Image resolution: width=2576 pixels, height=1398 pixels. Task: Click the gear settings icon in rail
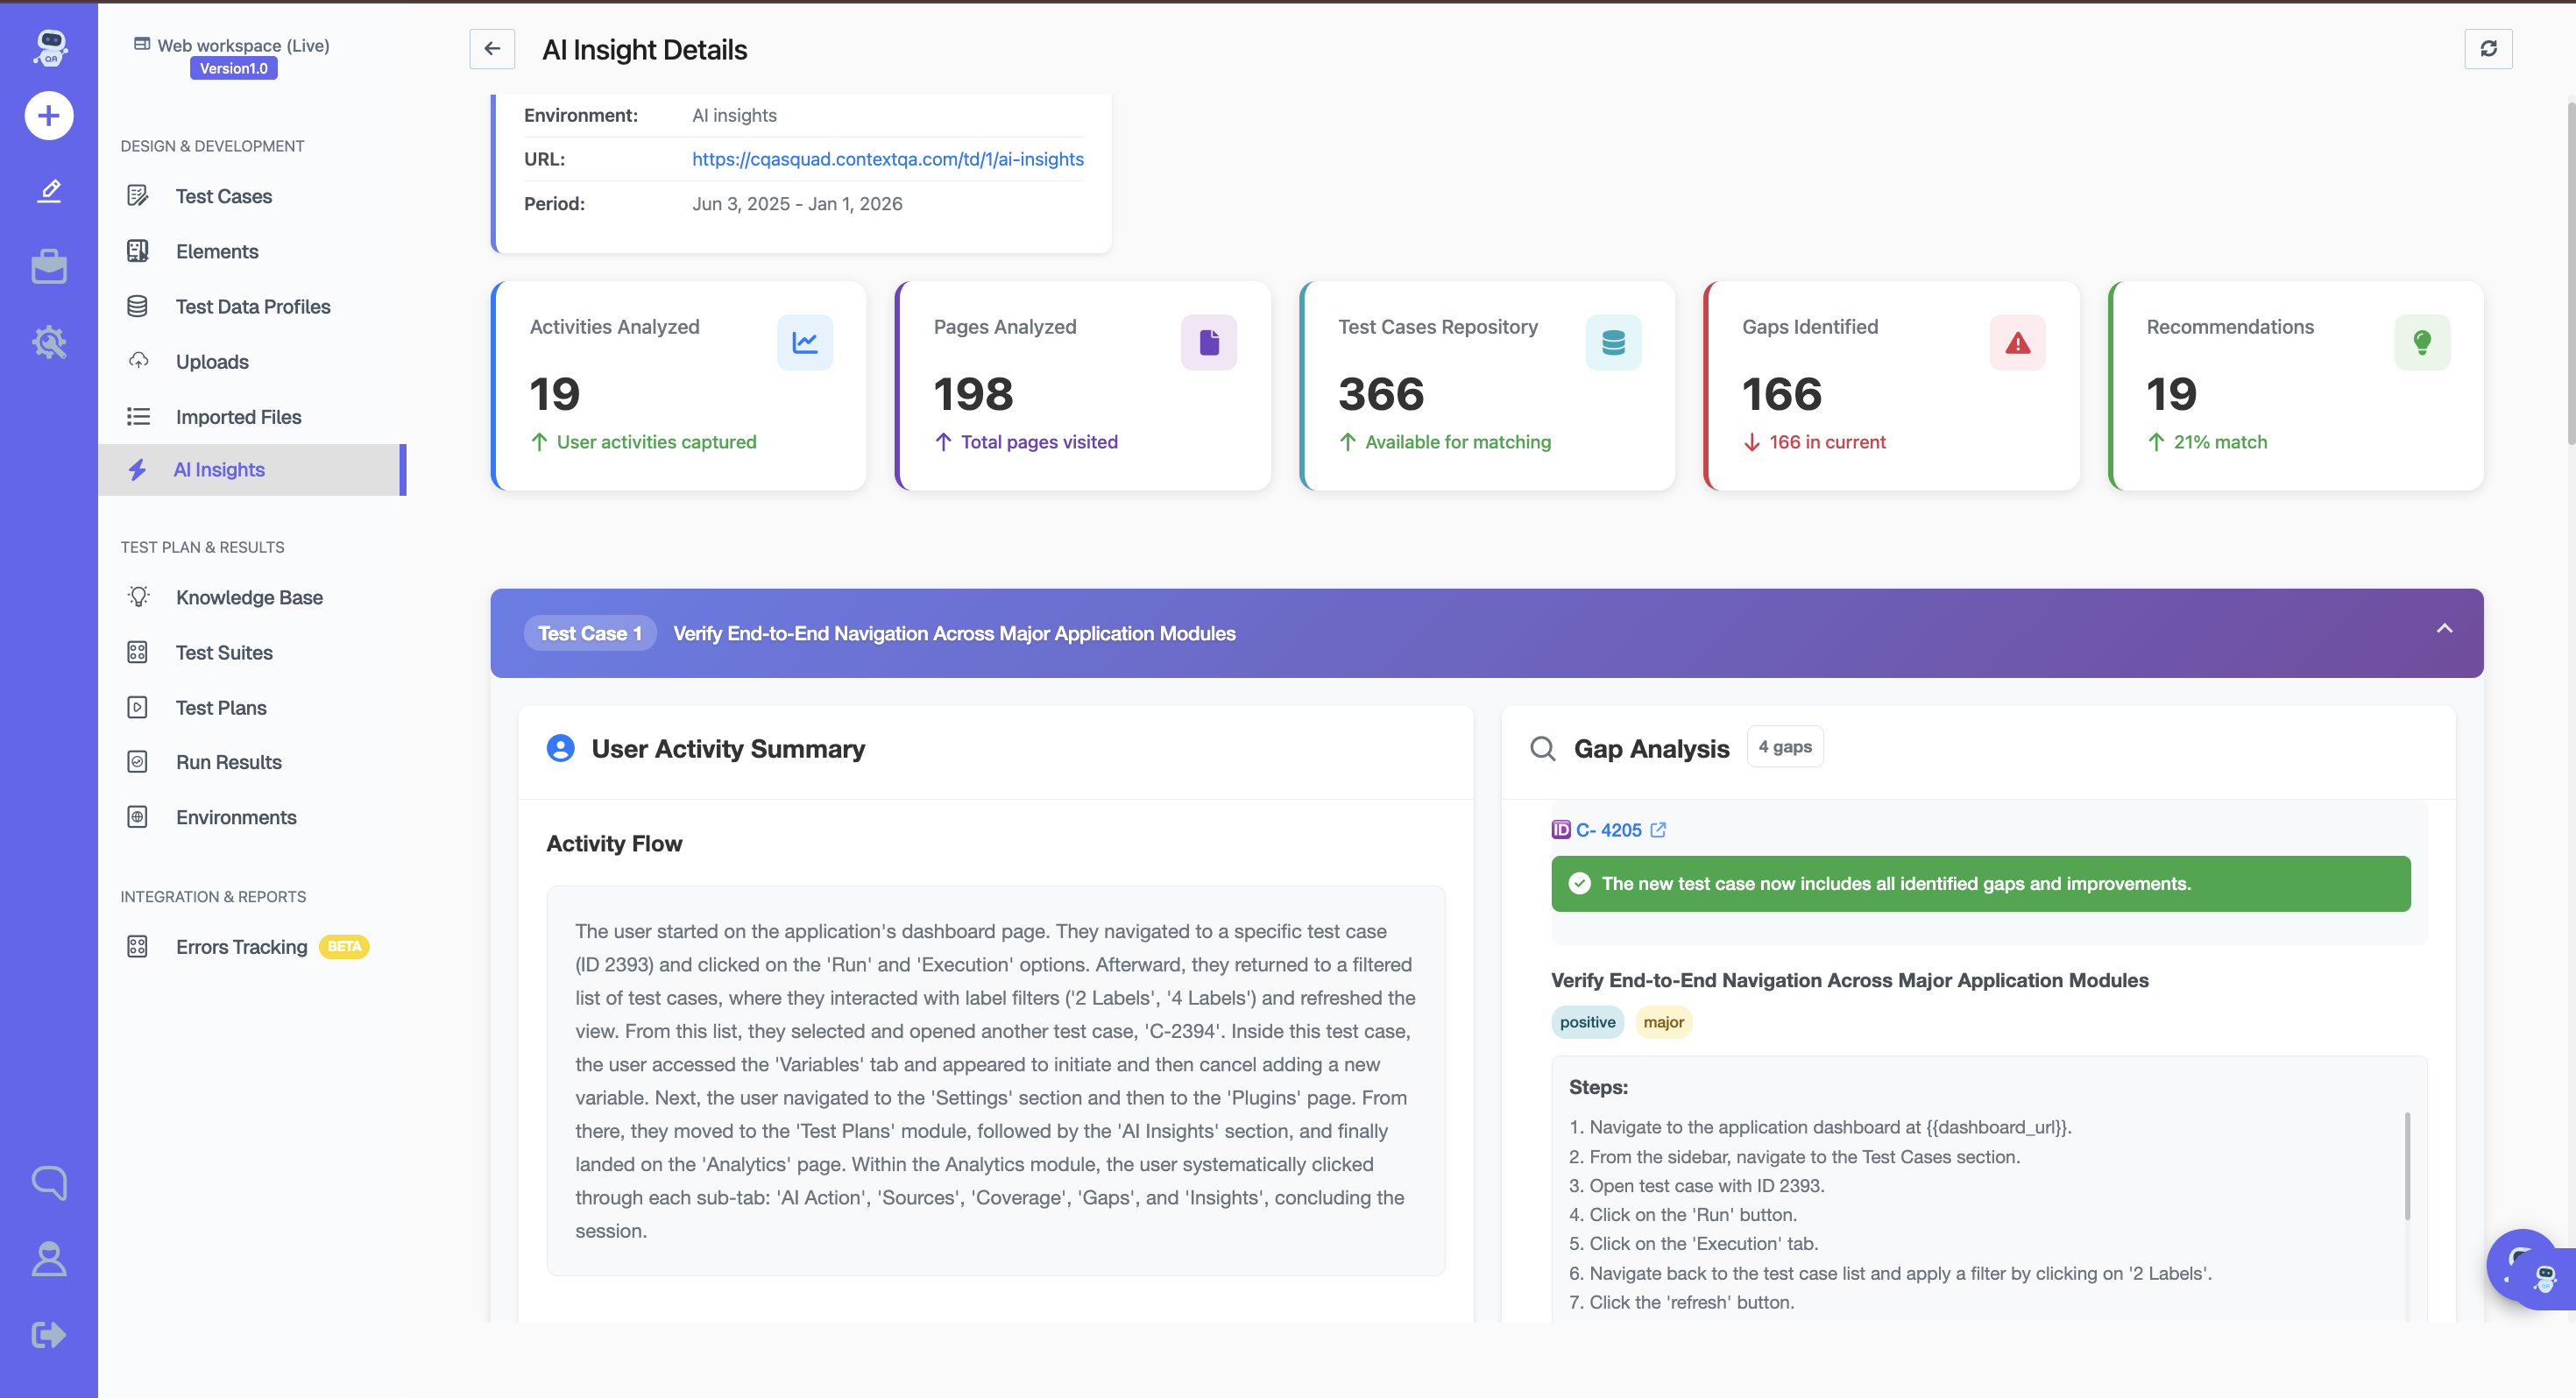point(49,343)
